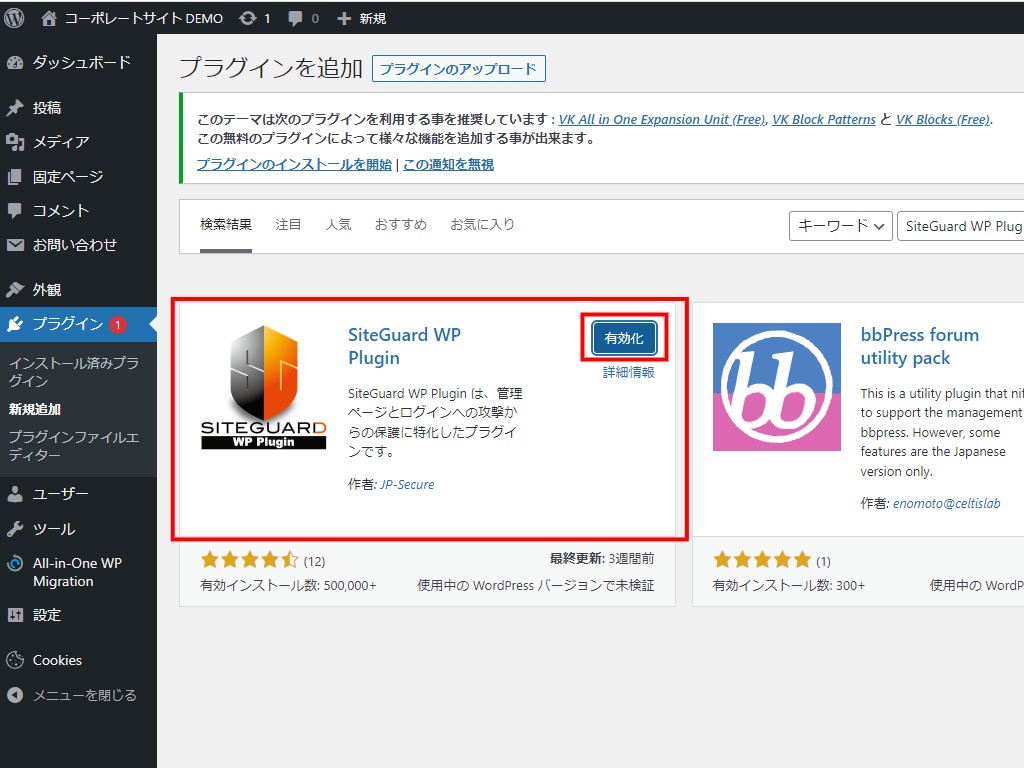Activate SiteGuard with the 有効化 button
This screenshot has height=768, width=1024.
click(624, 339)
